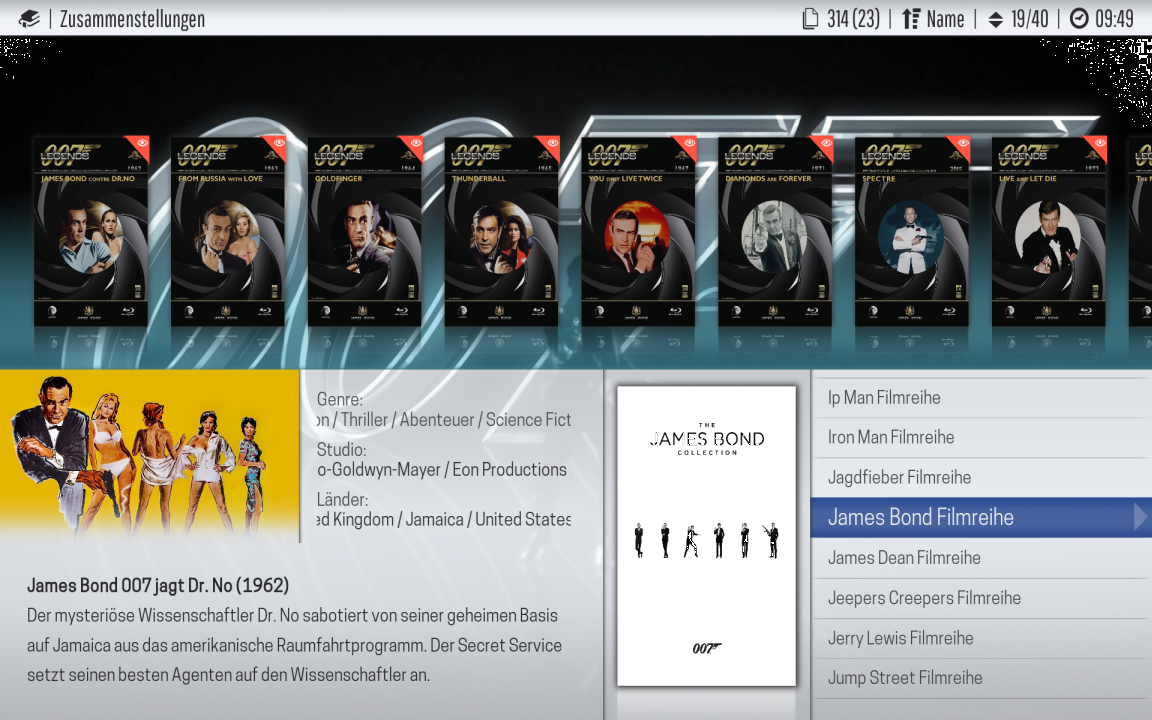The image size is (1152, 720).
Task: Select the Goldfinger cover
Action: coord(364,231)
